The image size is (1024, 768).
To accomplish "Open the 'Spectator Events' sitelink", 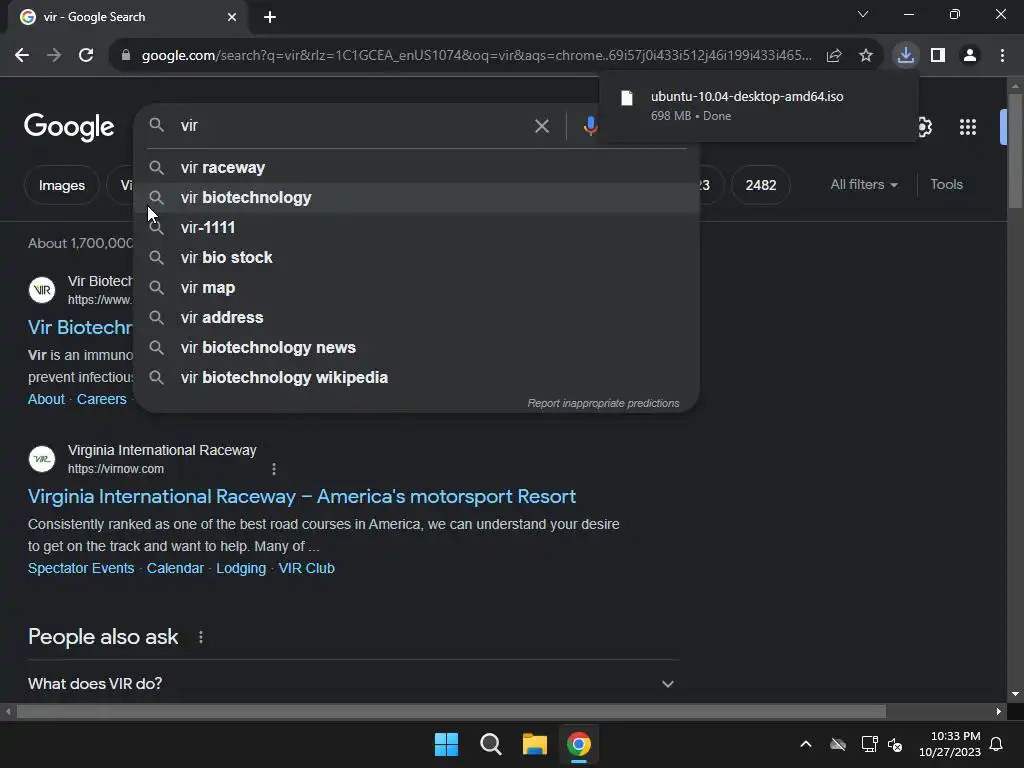I will pos(81,568).
